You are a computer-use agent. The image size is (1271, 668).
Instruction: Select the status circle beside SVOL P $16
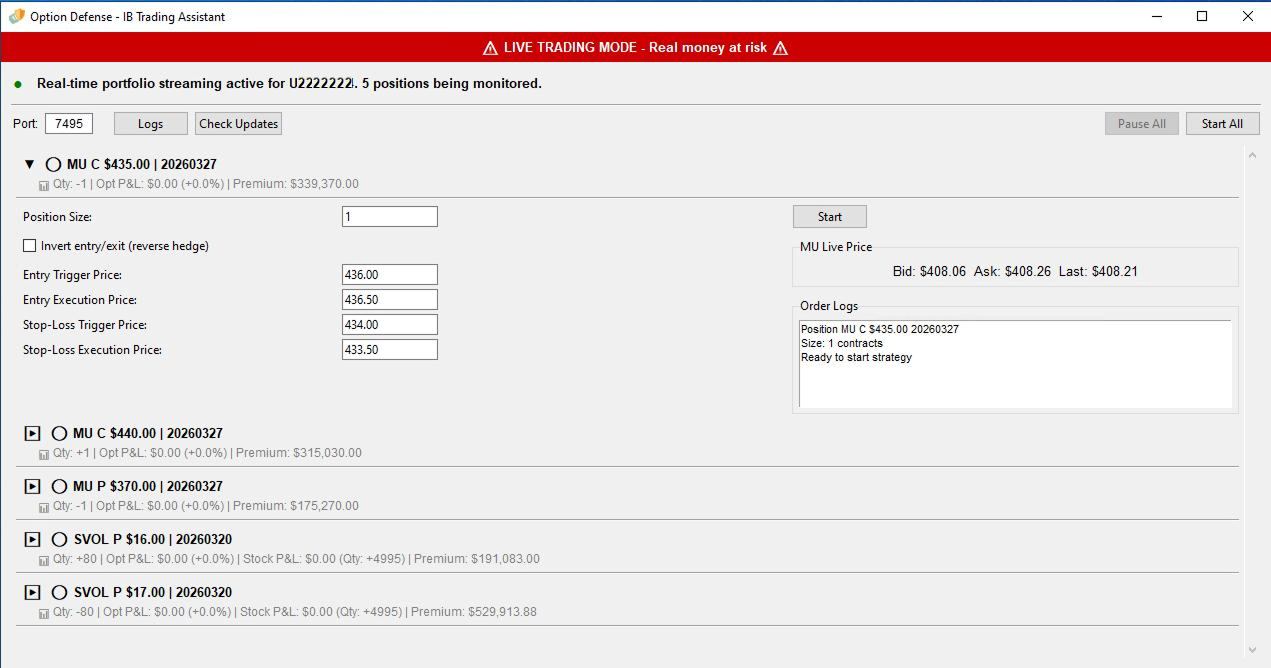(x=60, y=539)
